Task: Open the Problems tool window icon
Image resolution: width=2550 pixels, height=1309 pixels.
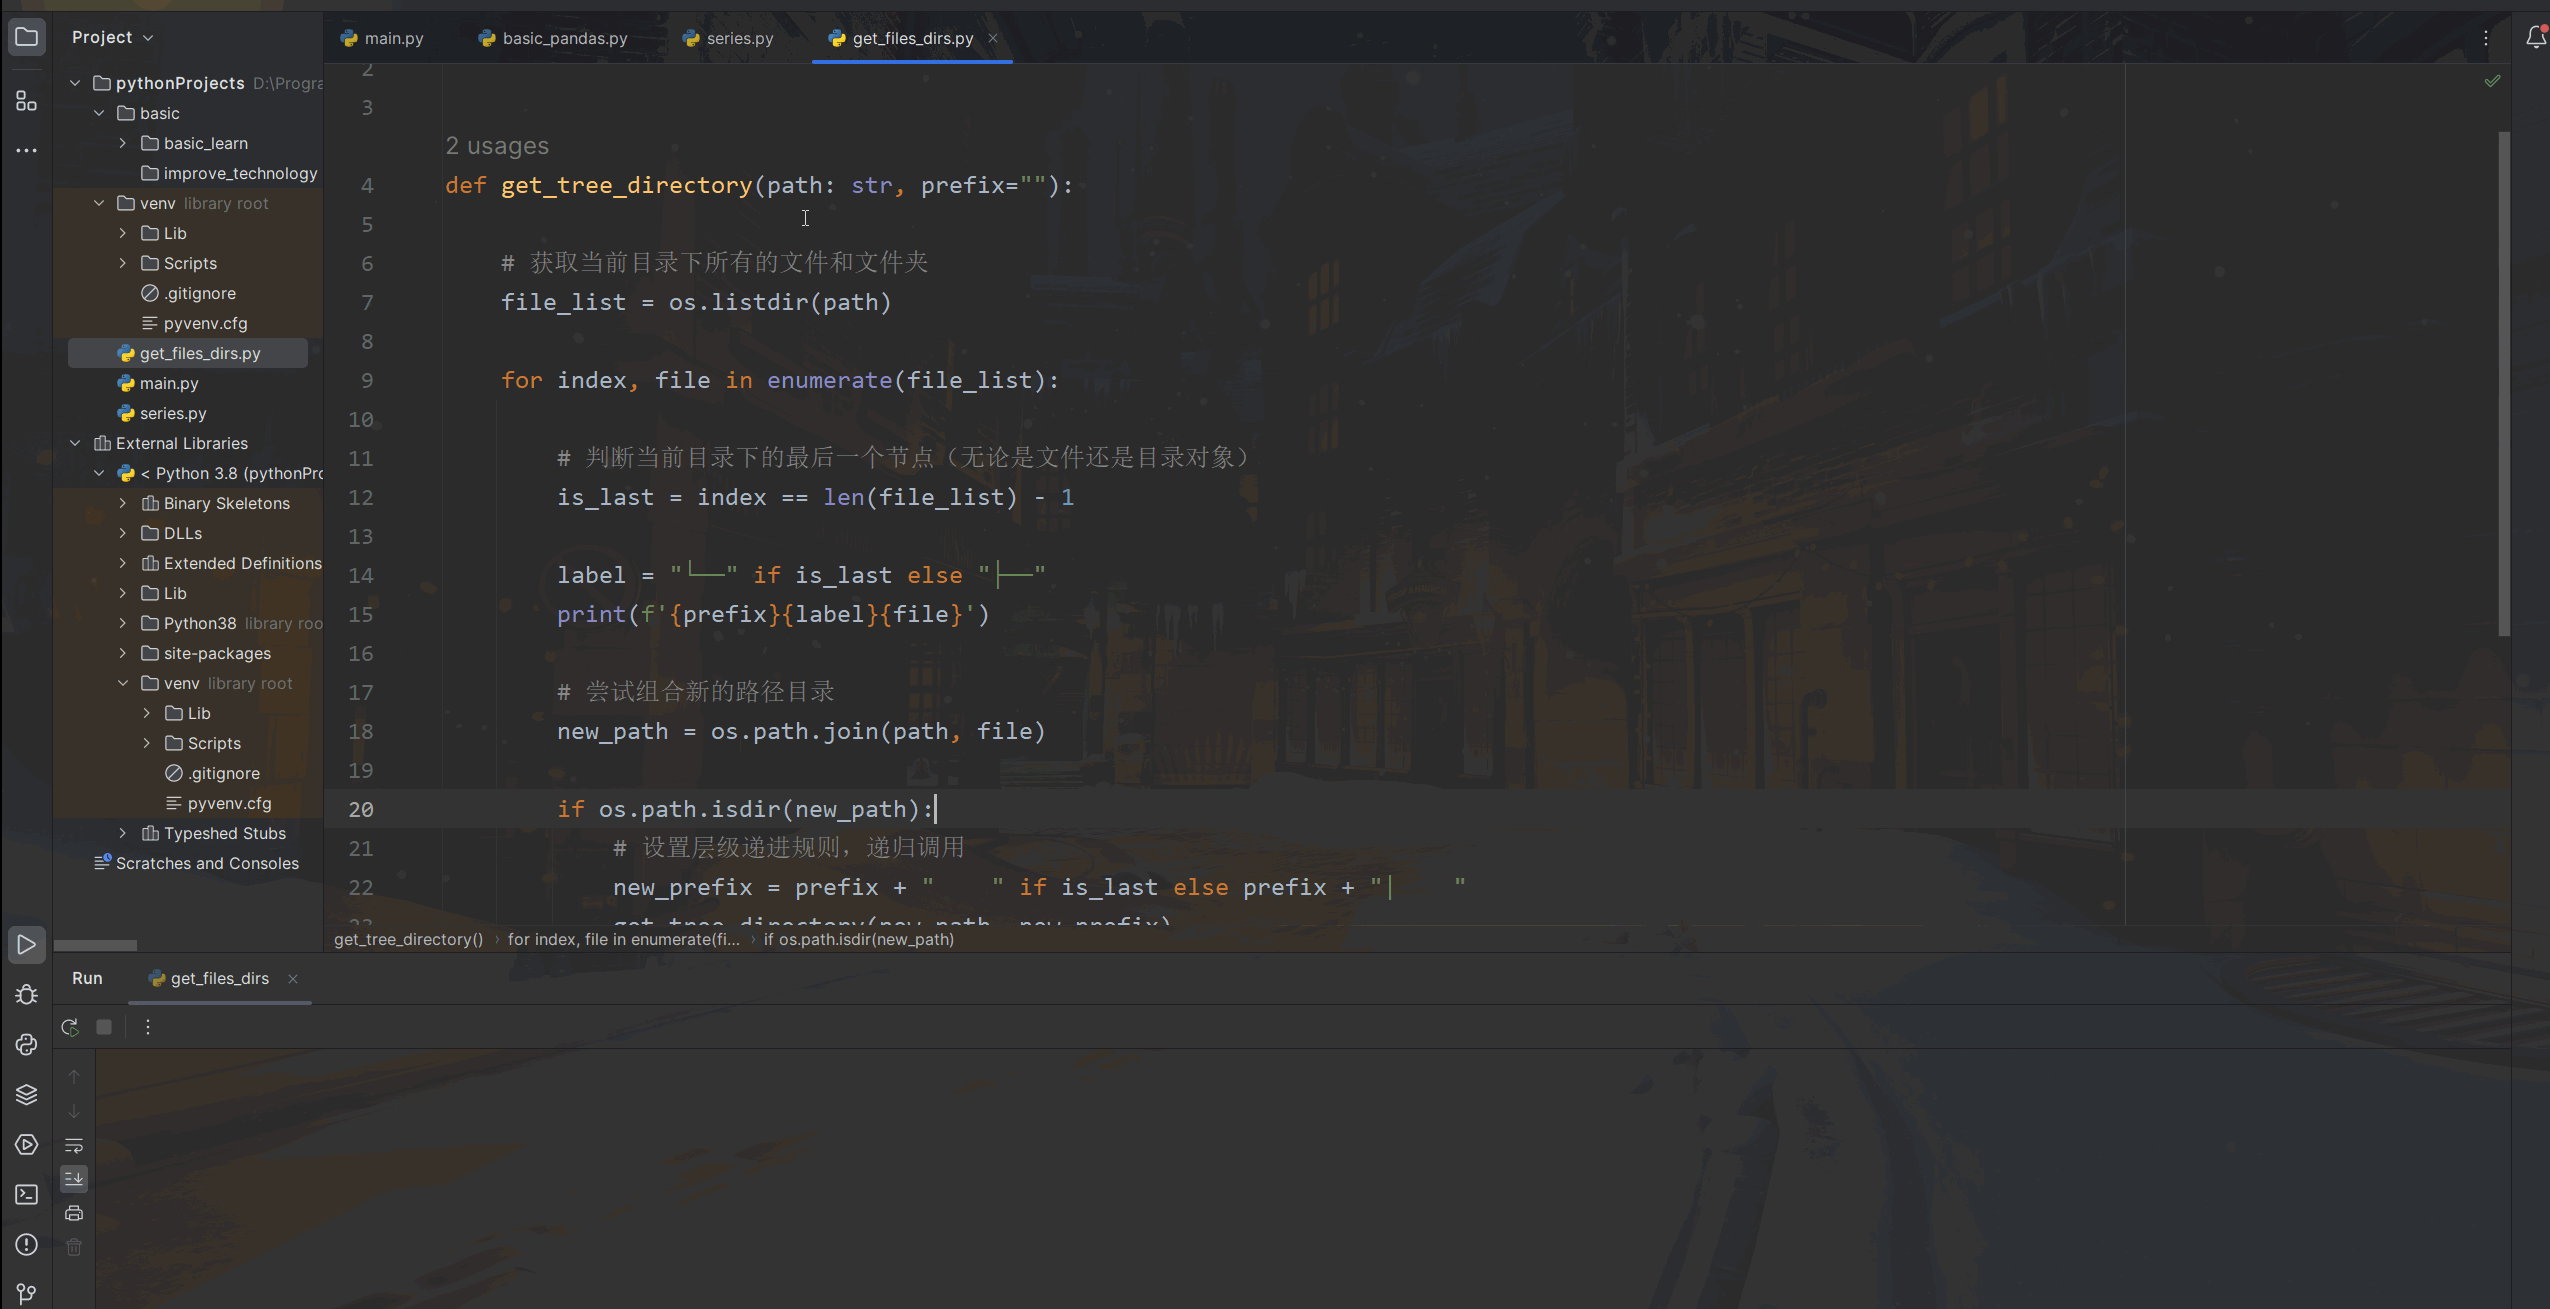Action: point(26,1245)
